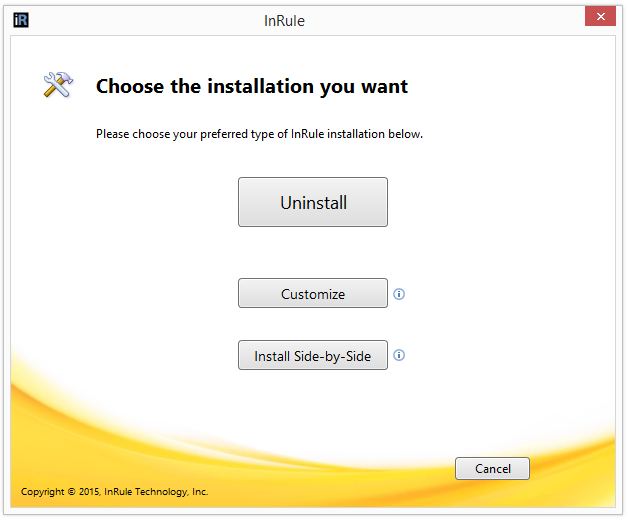This screenshot has height=521, width=628.
Task: Choose the Customize installation option
Action: [x=312, y=294]
